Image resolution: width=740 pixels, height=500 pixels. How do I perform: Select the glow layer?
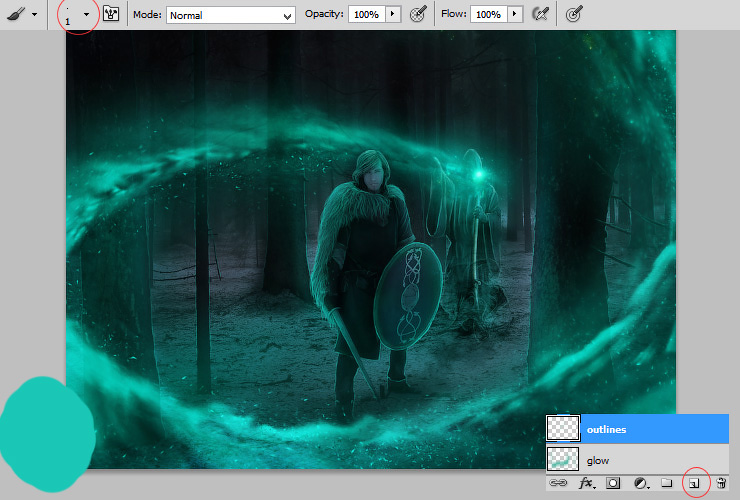pos(638,460)
